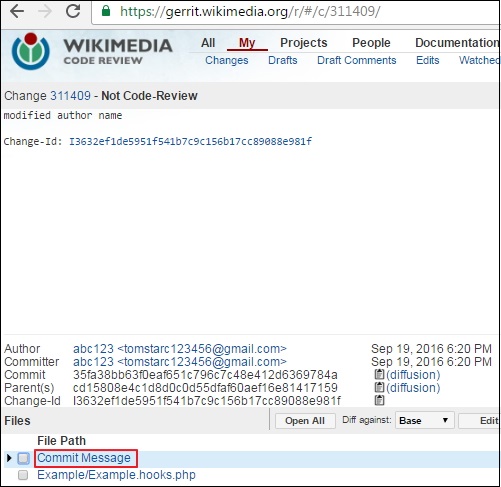This screenshot has height=487, width=501.
Task: Click the Wikimedia logo
Action: pyautogui.click(x=31, y=51)
